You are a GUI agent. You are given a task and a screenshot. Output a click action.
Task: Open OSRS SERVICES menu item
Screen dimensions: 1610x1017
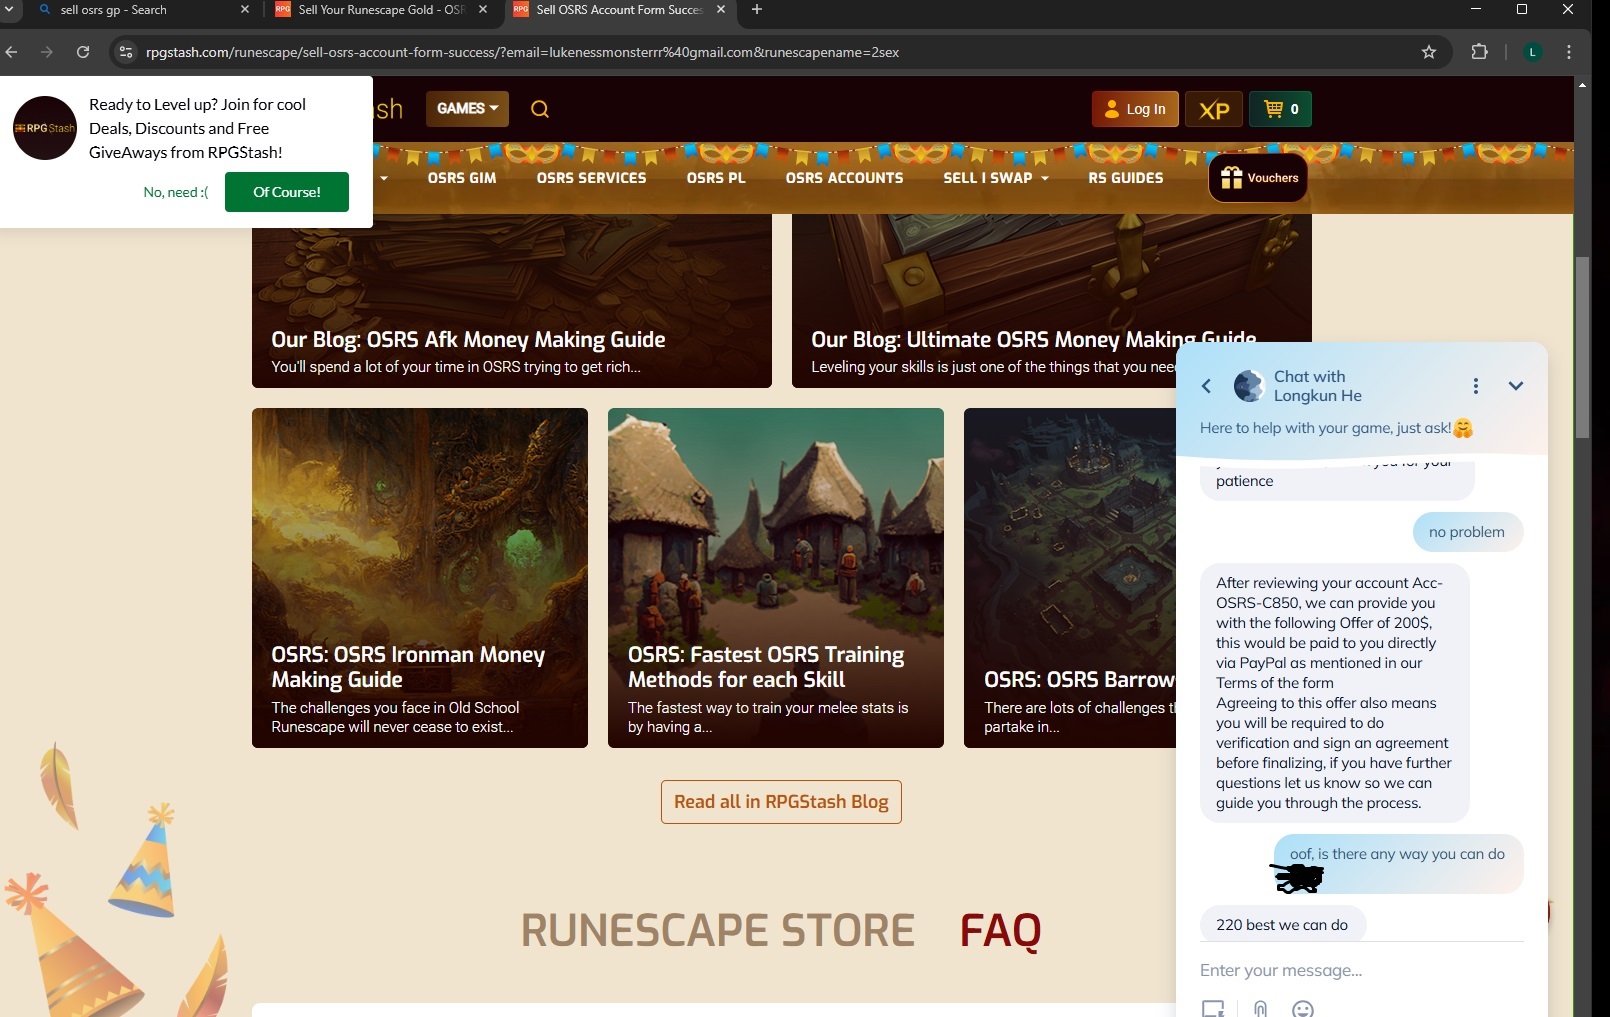pos(591,178)
